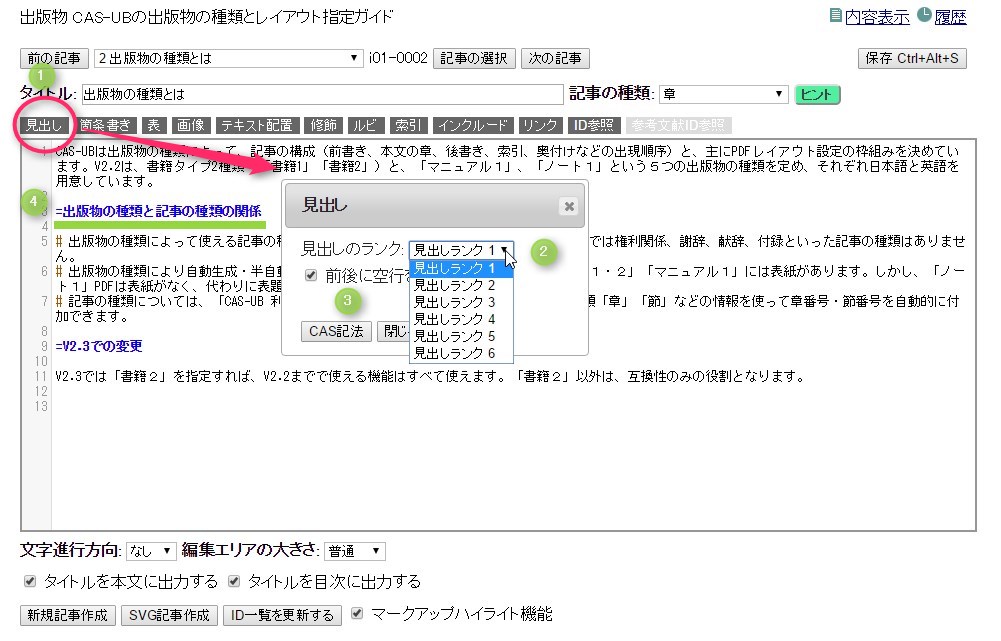1001x641 pixels.
Task: Choose 見出しランク 6 from the list
Action: (461, 353)
